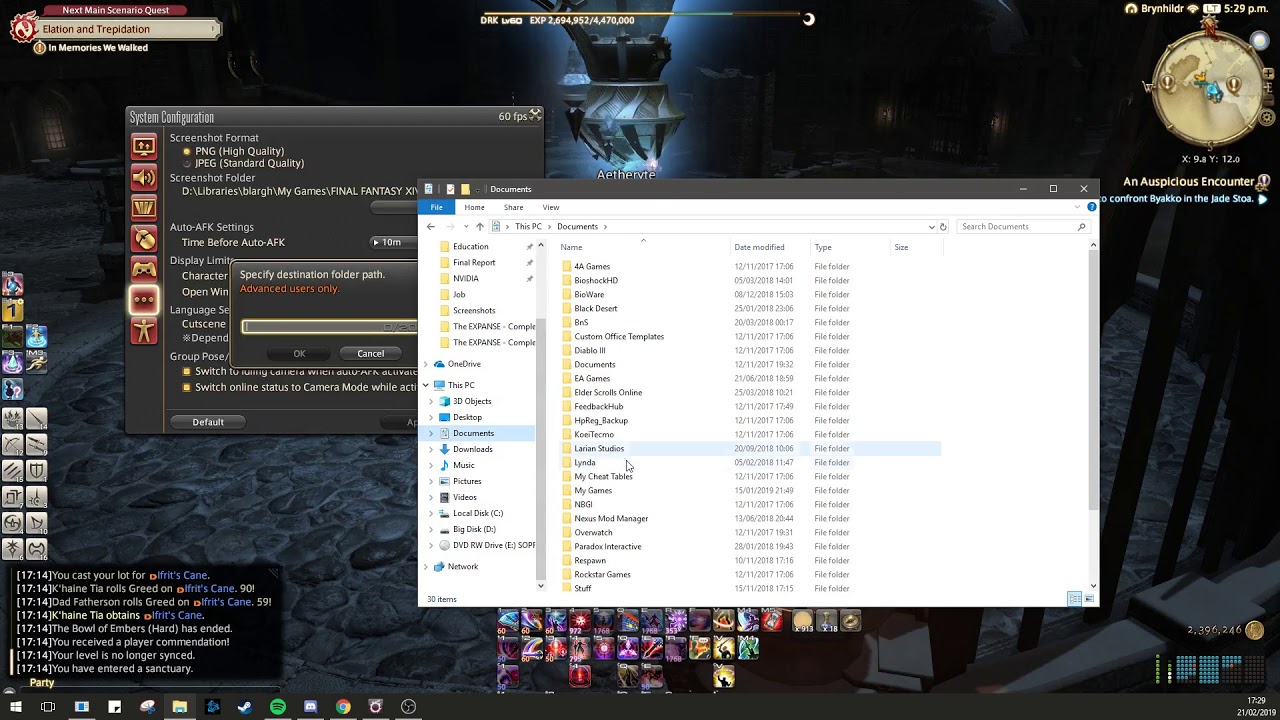Image resolution: width=1280 pixels, height=720 pixels.
Task: Click the Properties icon in Explorer quick access toolbar
Action: pyautogui.click(x=450, y=189)
